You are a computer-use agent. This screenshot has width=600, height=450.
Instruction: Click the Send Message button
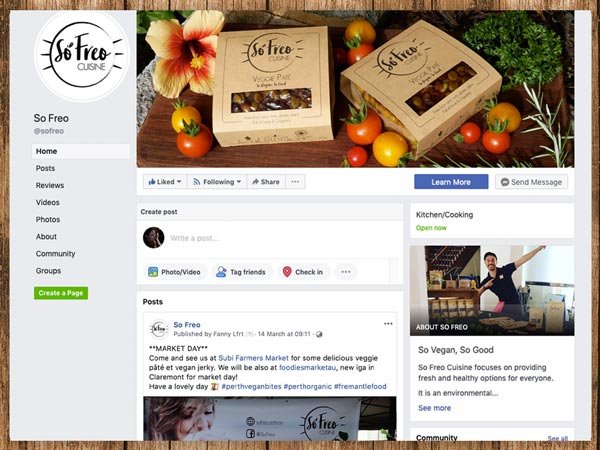(531, 182)
